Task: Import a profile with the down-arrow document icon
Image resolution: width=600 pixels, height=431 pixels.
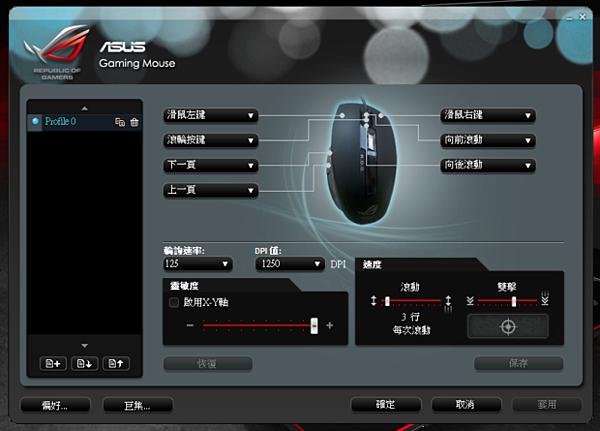Action: click(x=85, y=363)
